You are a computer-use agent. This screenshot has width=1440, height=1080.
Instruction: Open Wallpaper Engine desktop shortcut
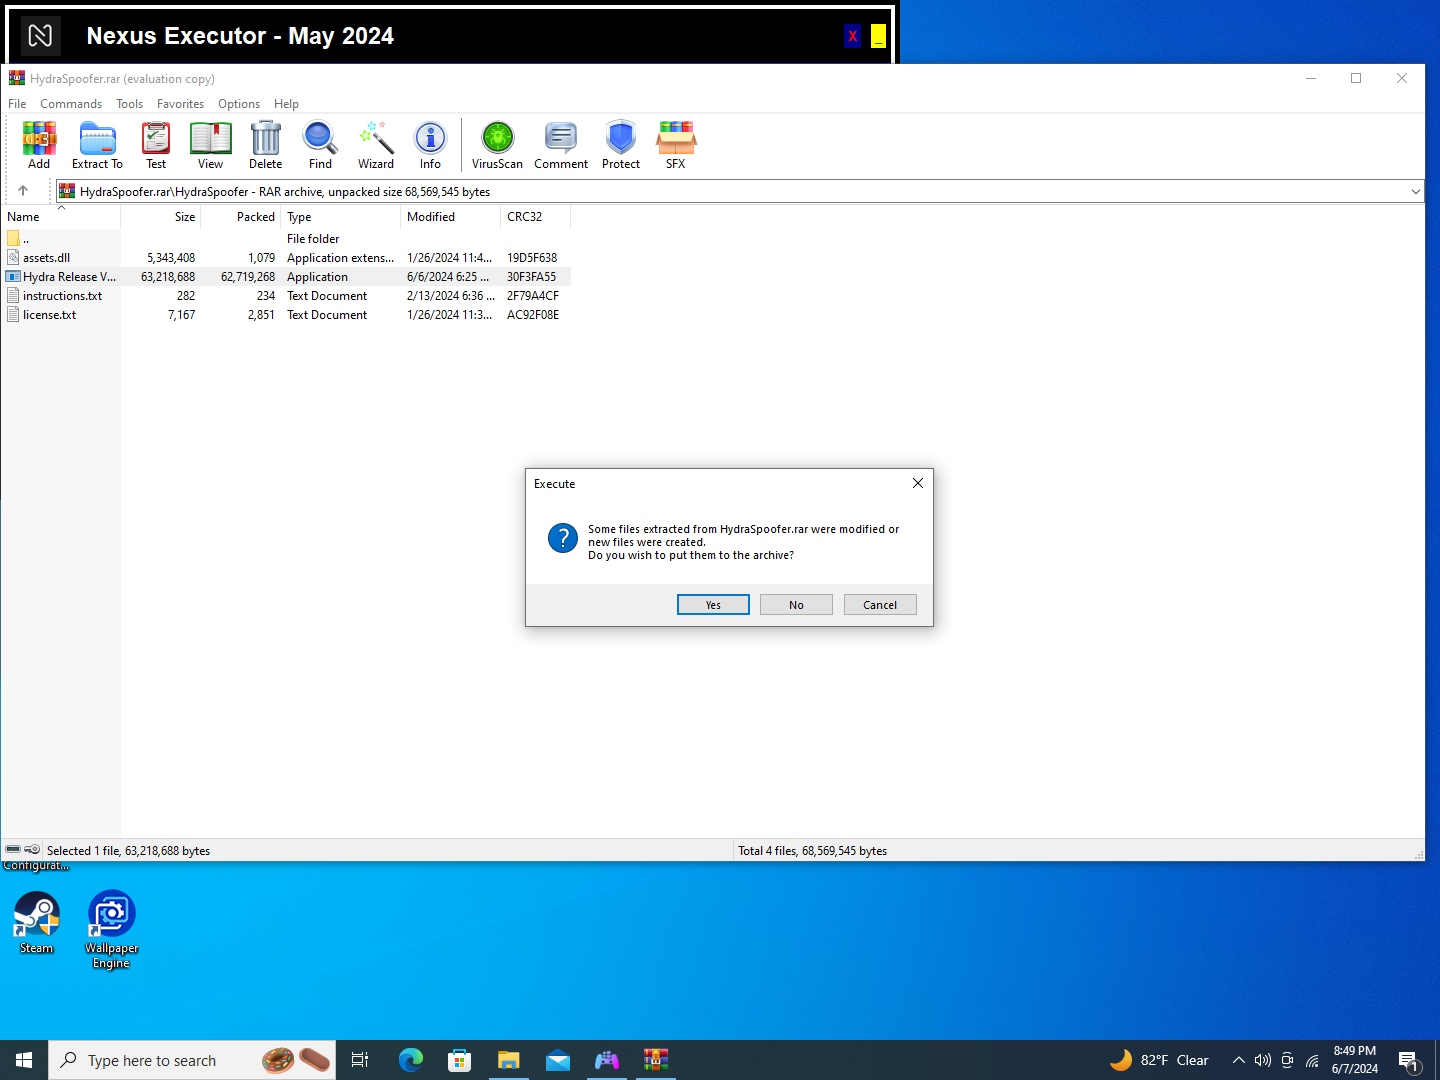pyautogui.click(x=111, y=930)
